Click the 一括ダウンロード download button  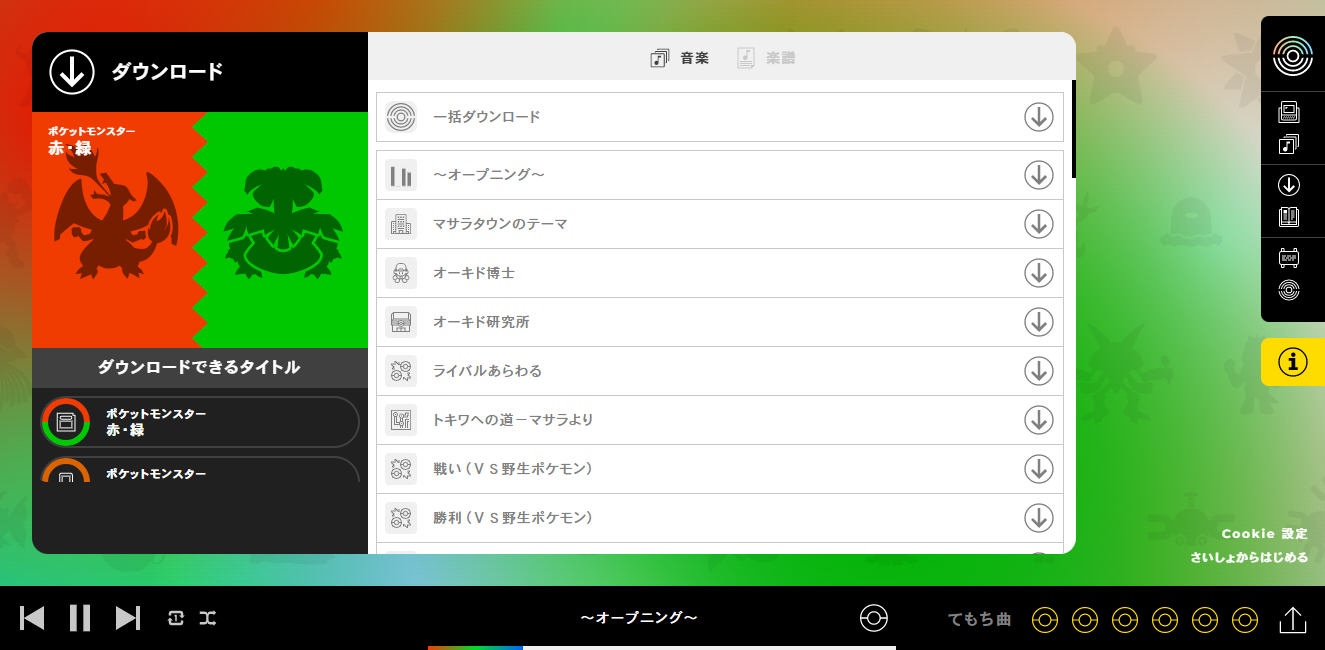1038,117
